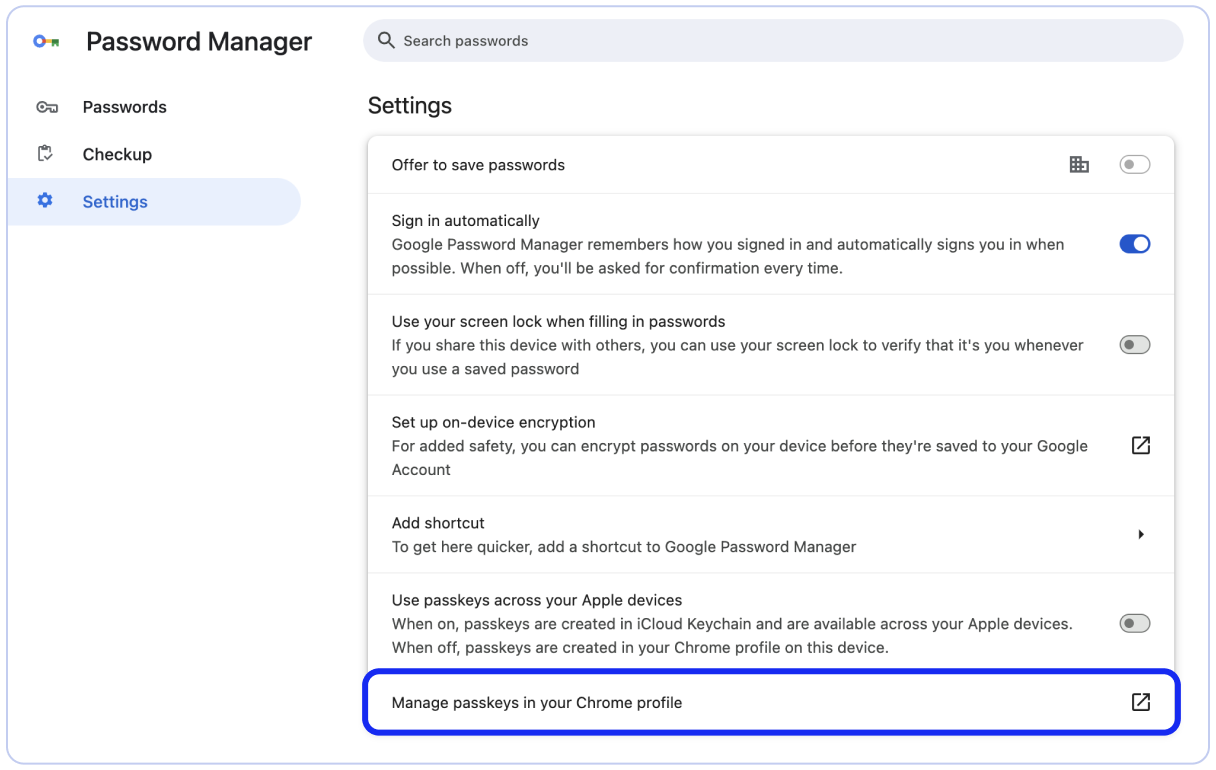
Task: Click into the Search passwords field
Action: point(773,41)
